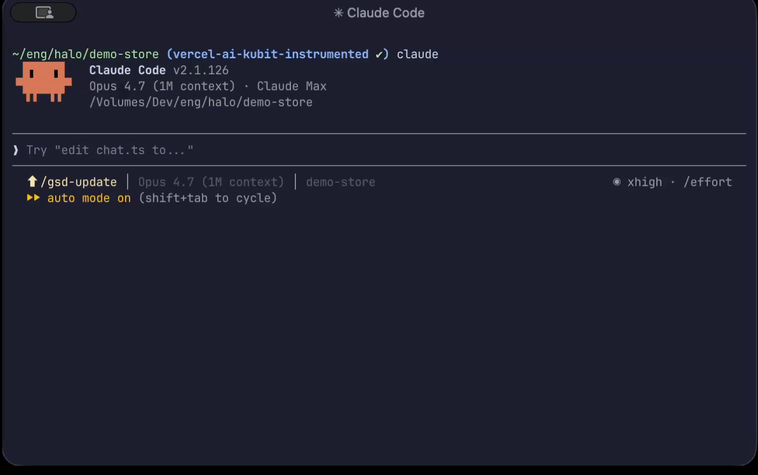Click the screen-share icon in the title bar
The width and height of the screenshot is (758, 475).
pos(44,12)
